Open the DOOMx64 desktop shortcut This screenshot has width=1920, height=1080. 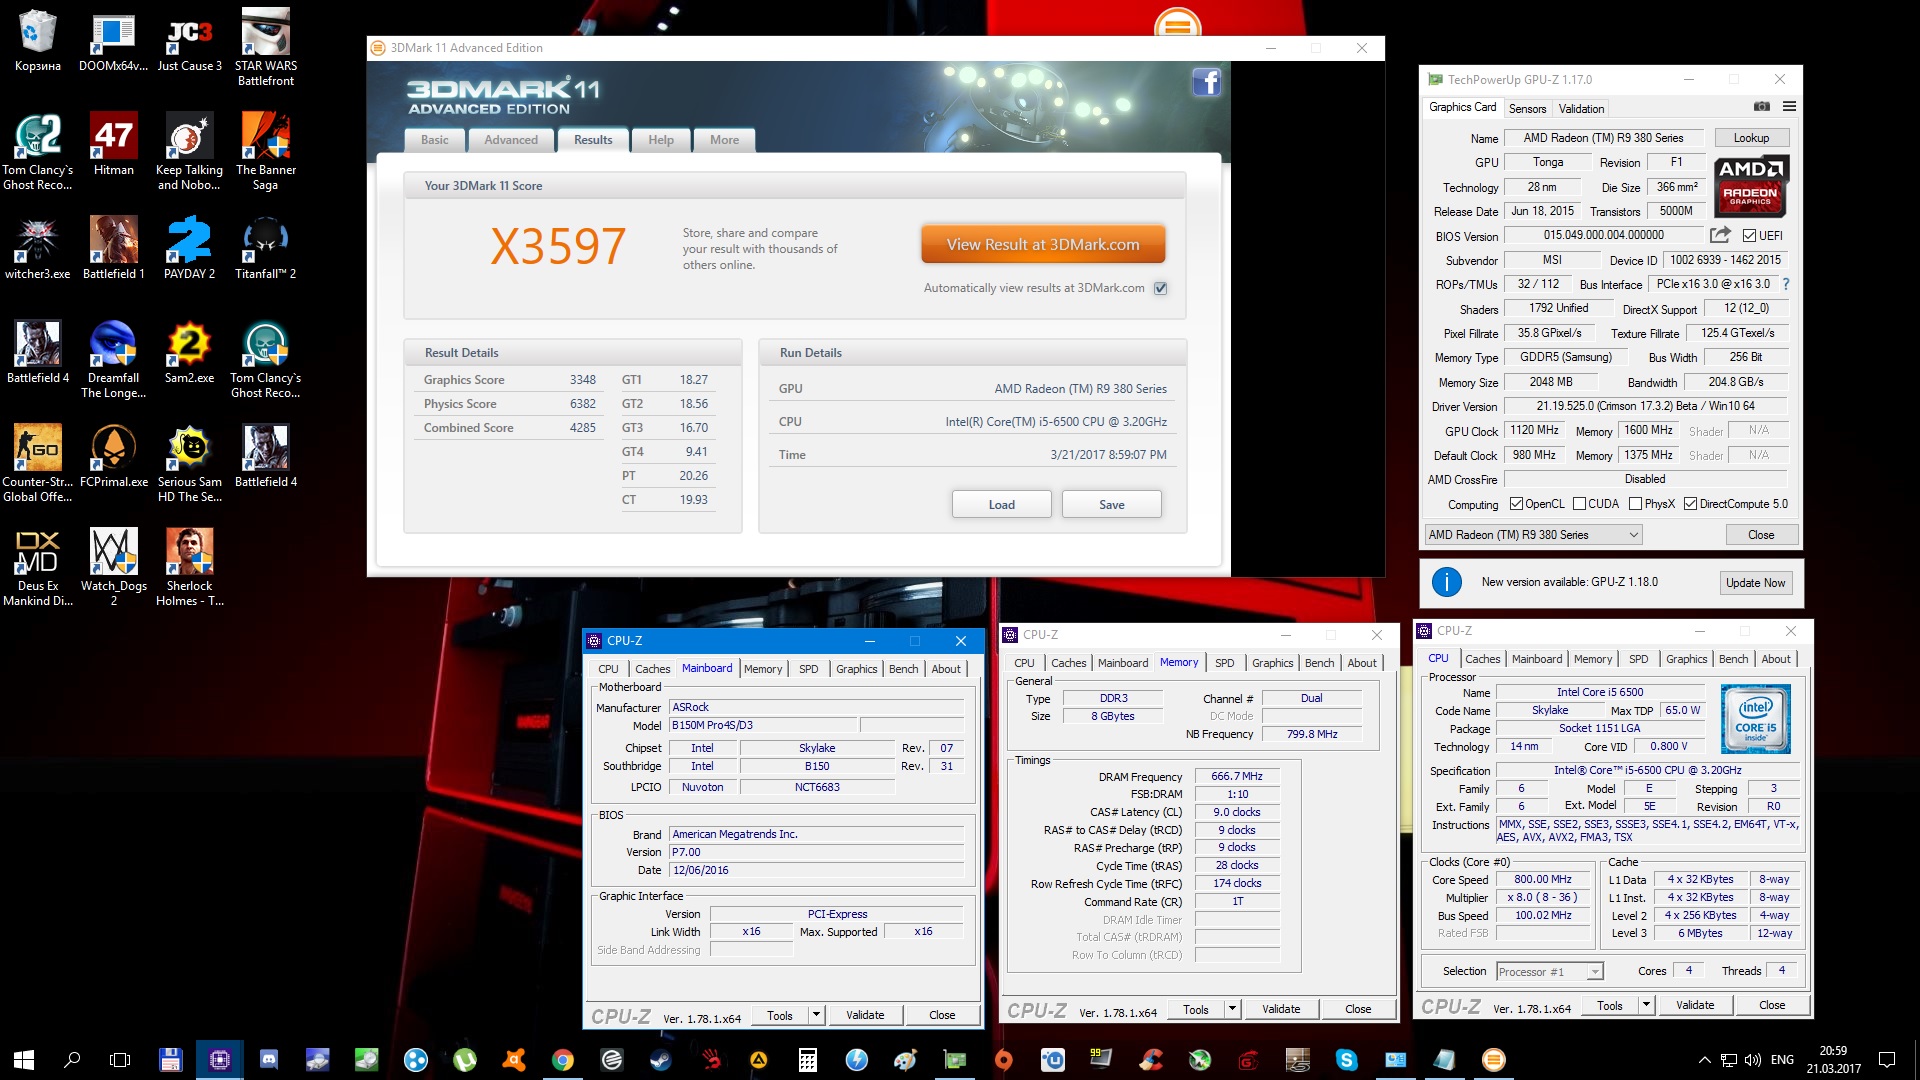point(113,40)
